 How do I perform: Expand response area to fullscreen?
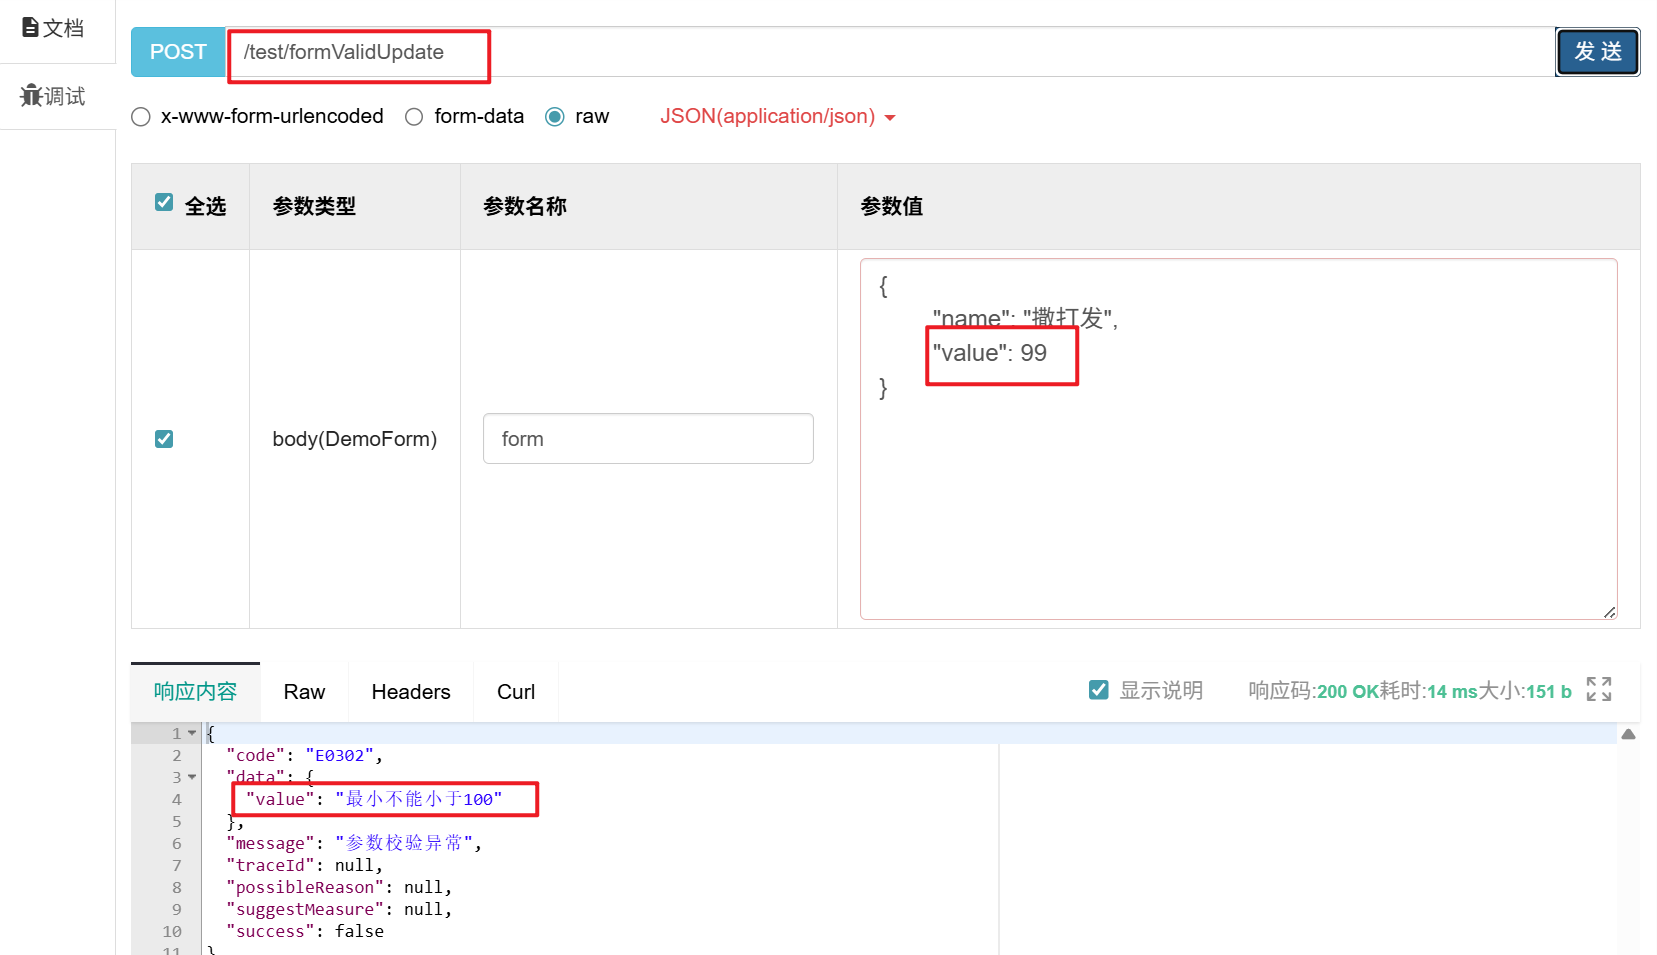click(1598, 689)
